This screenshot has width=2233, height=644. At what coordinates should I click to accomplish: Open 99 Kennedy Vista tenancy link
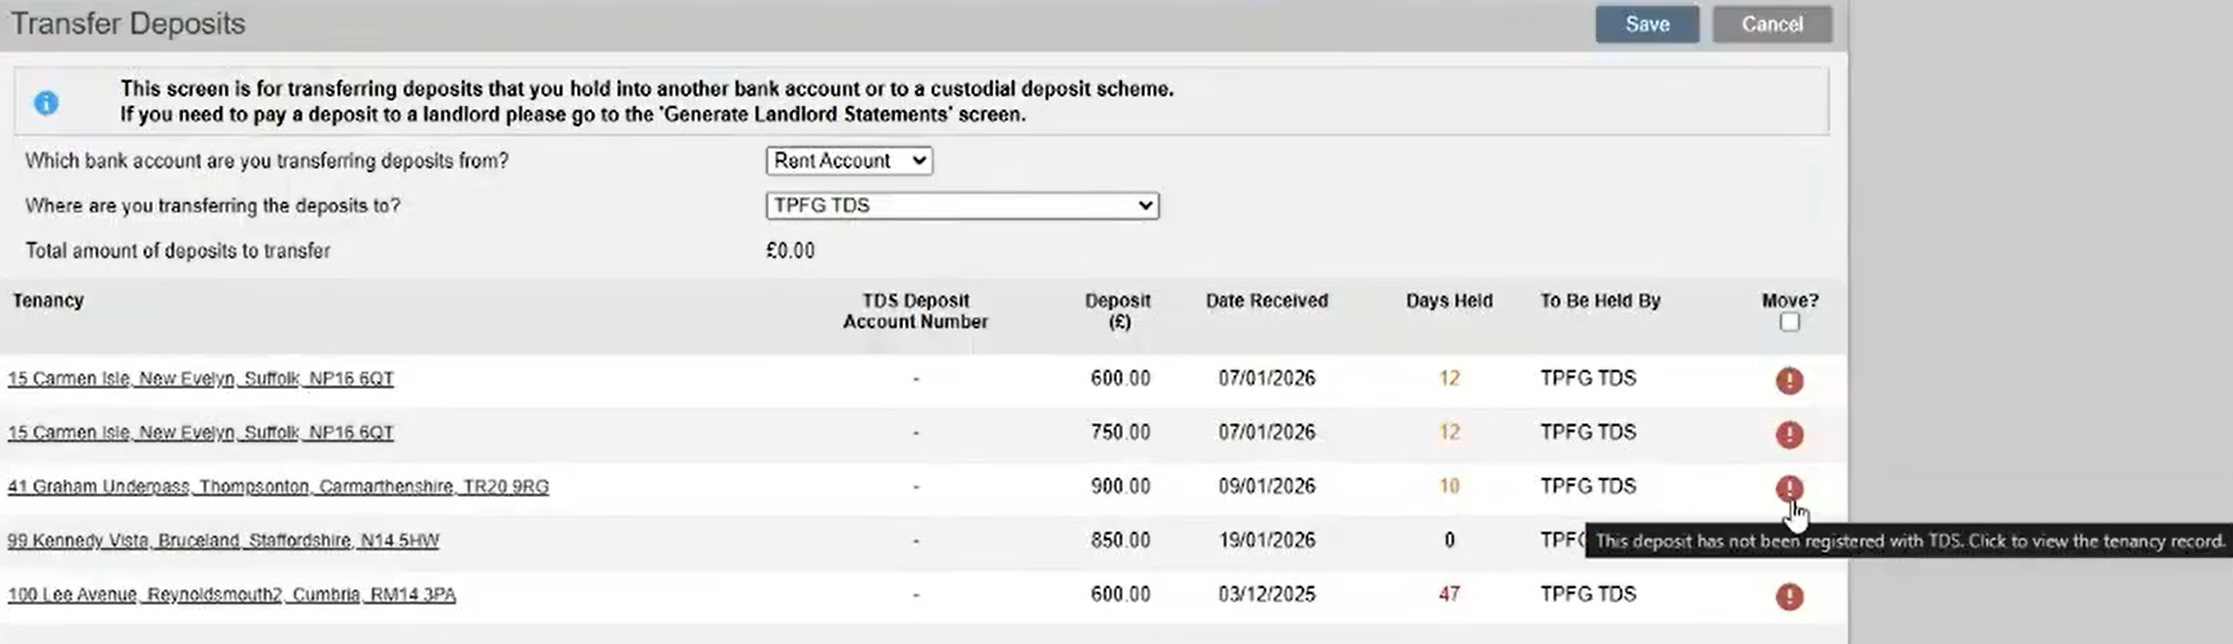223,540
